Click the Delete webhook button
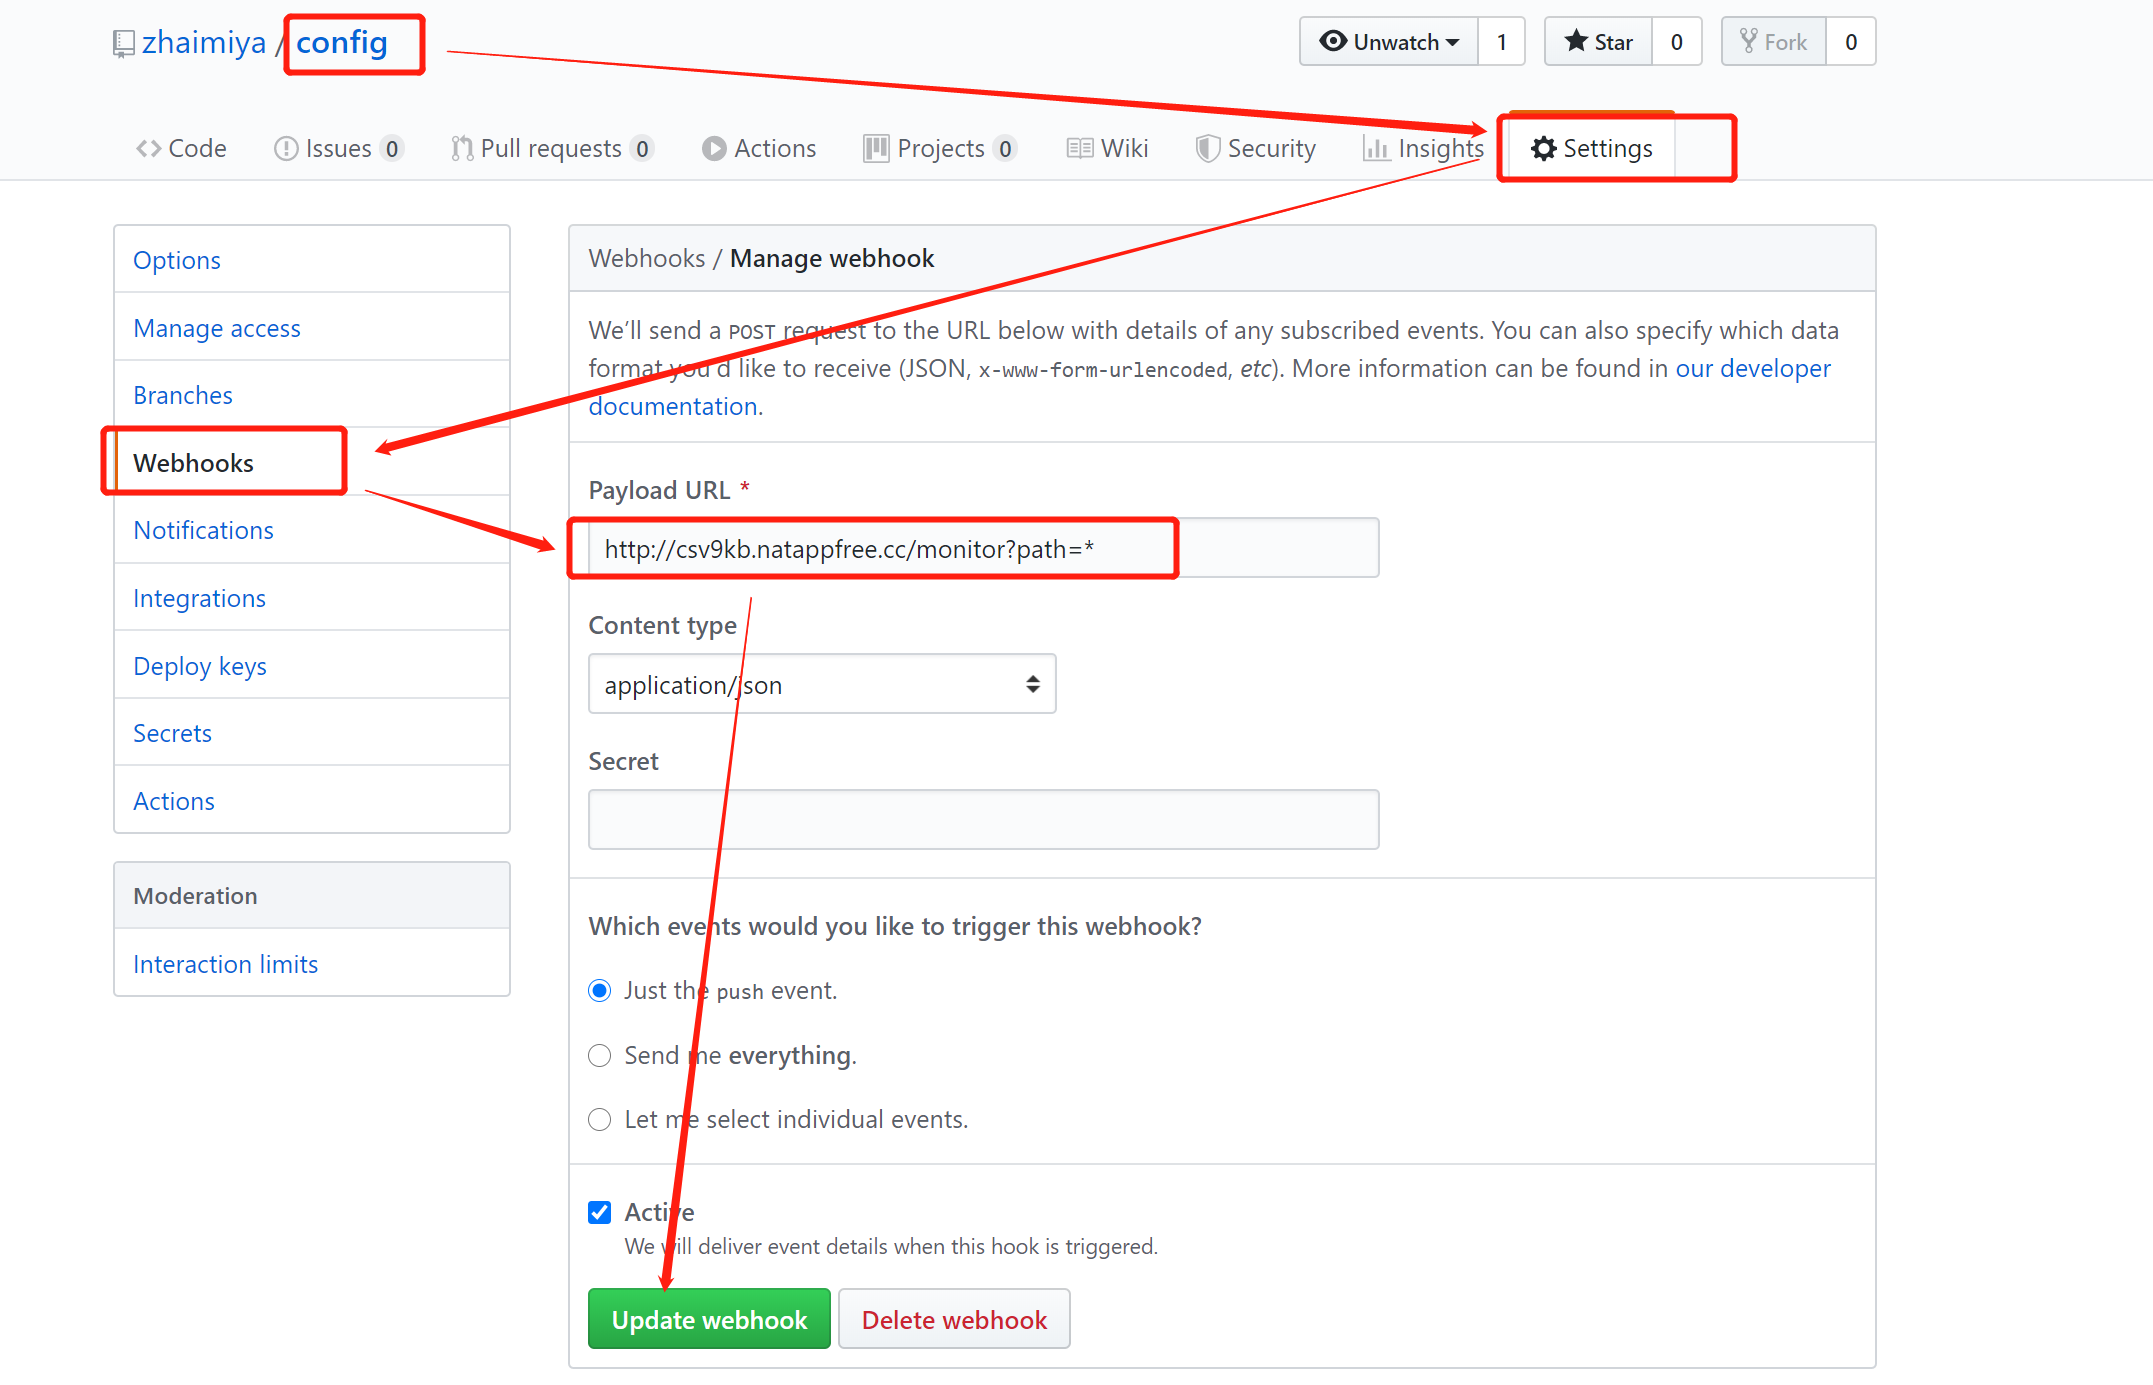 click(954, 1320)
